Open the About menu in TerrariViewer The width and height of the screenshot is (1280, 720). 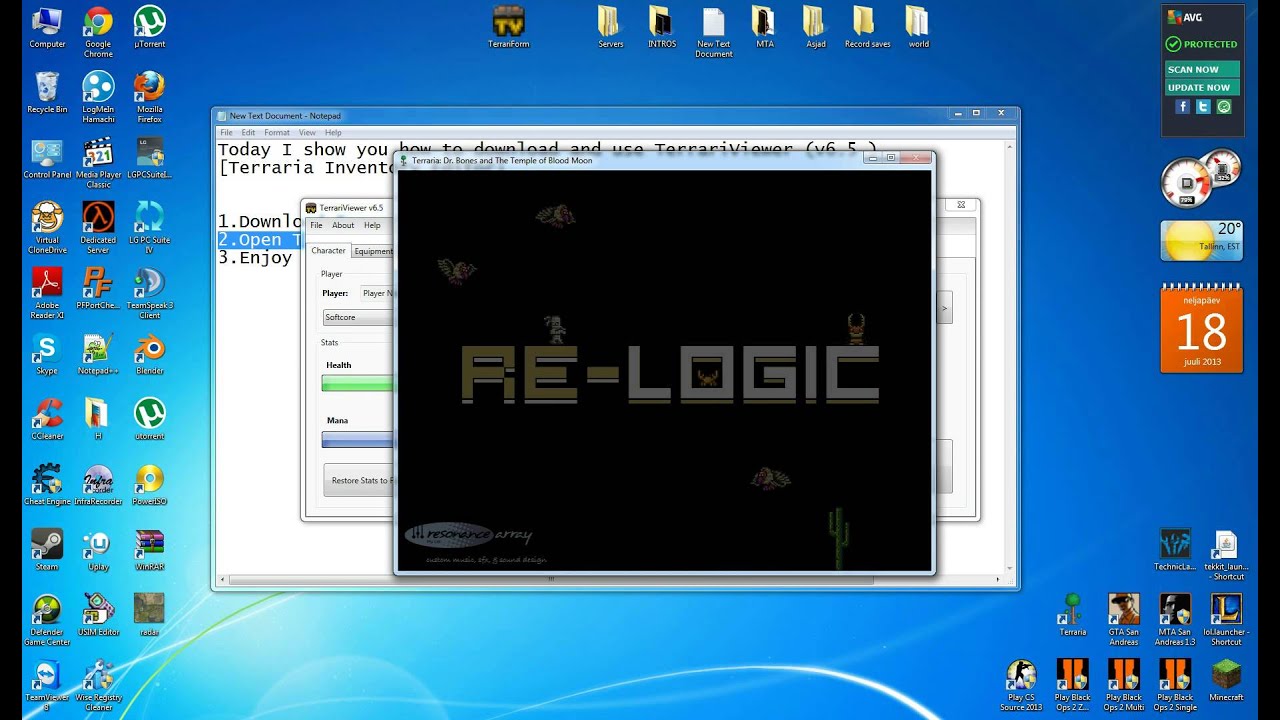343,225
